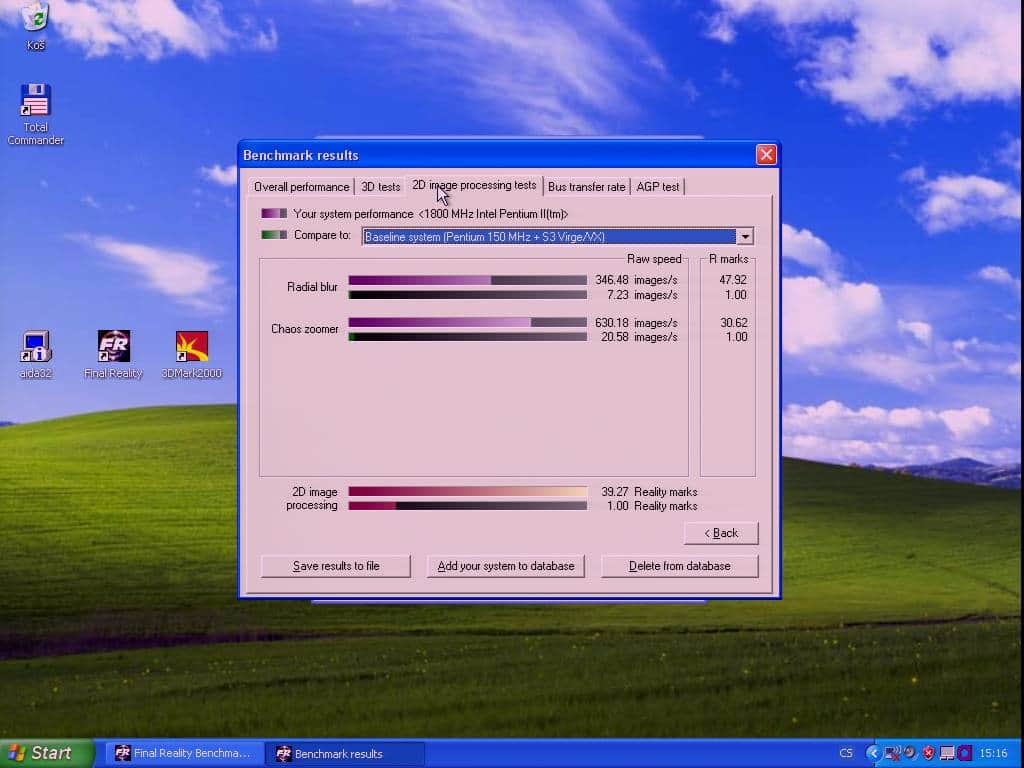Select the aida32 desktop shortcut
This screenshot has width=1024, height=768.
[x=35, y=354]
